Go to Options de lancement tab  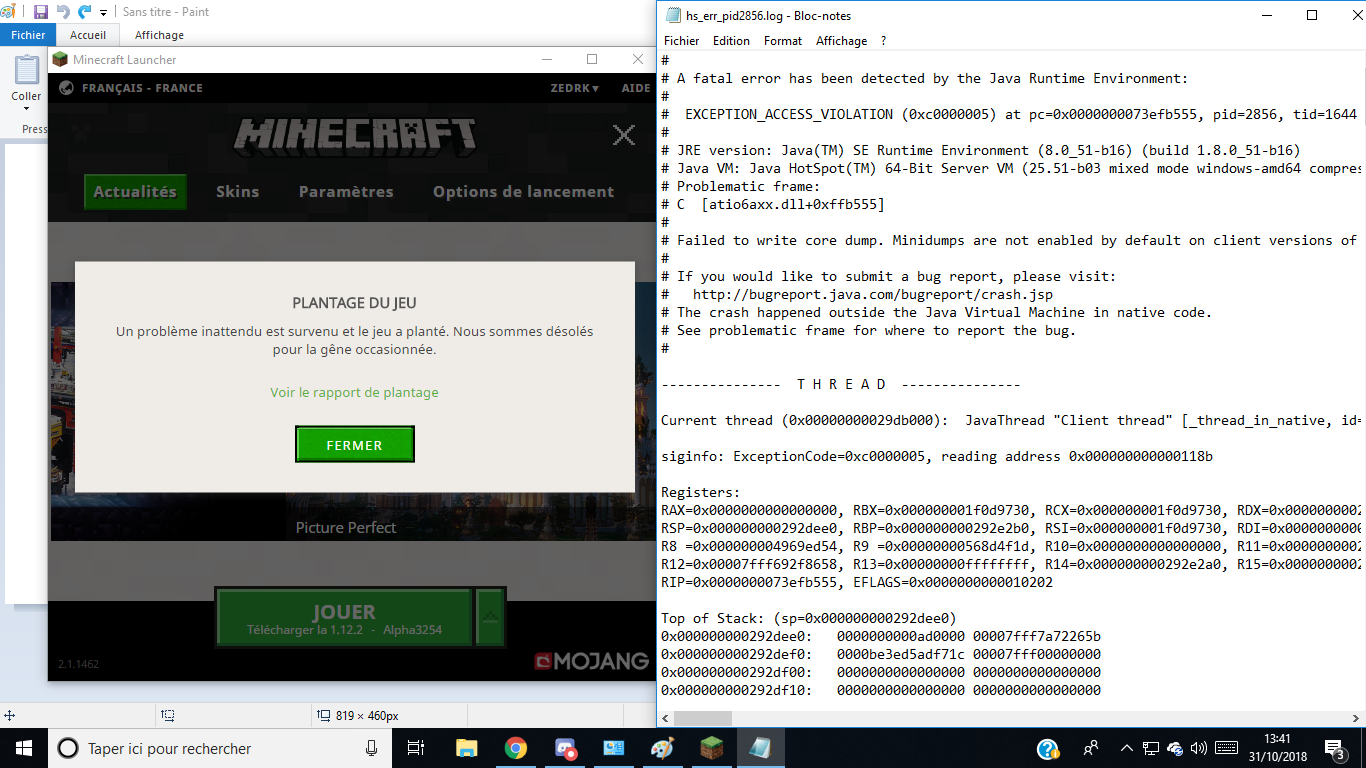pos(523,192)
